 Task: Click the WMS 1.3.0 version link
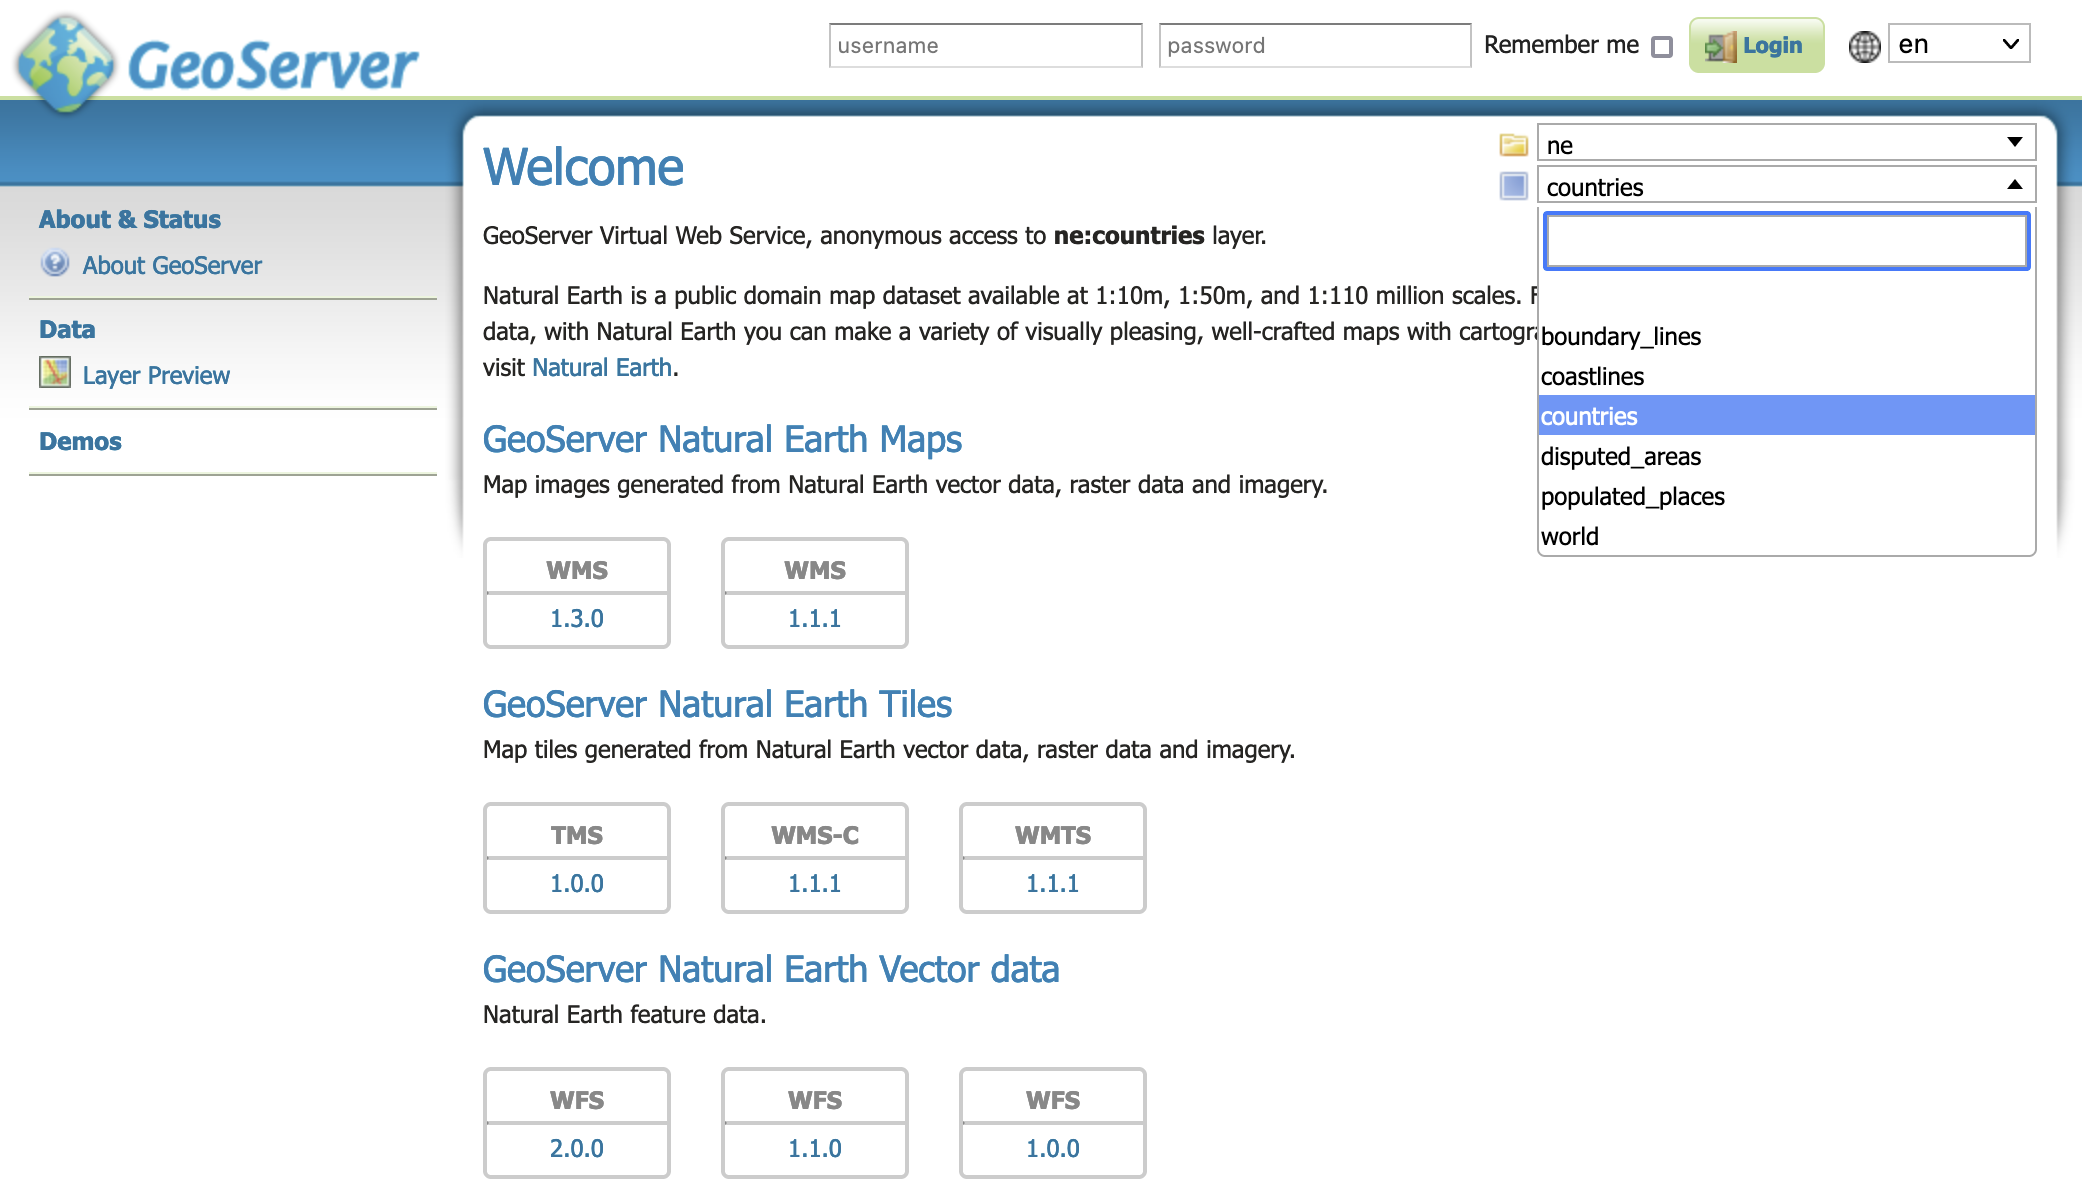pos(576,618)
